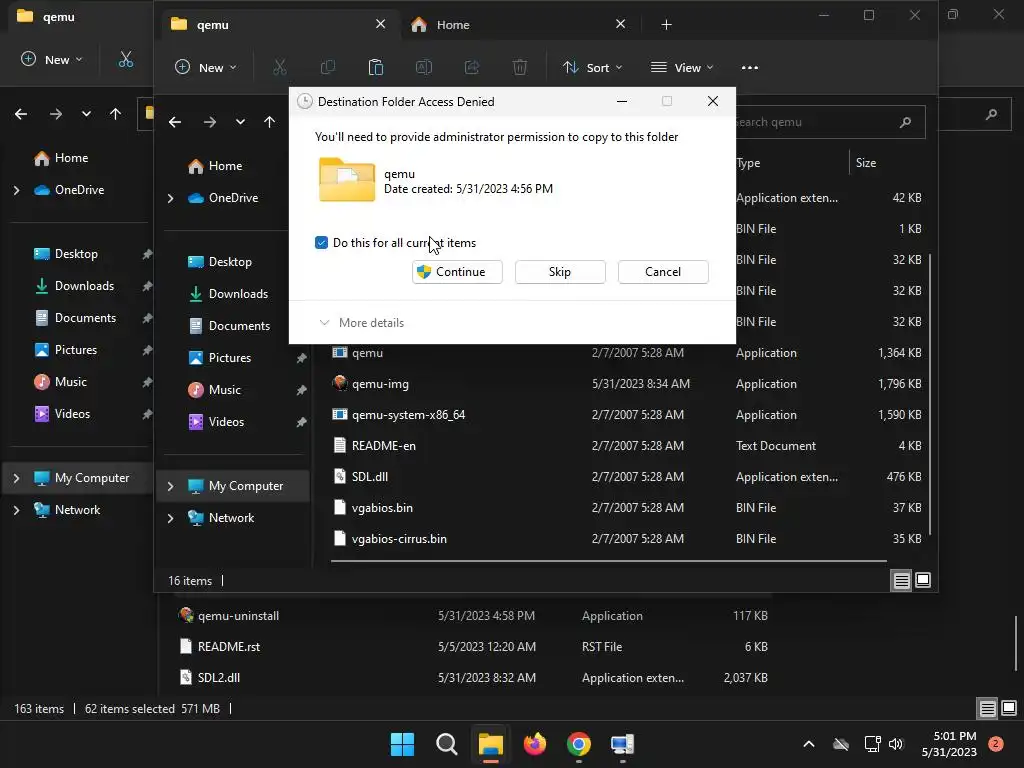Open Chrome from the taskbar
The width and height of the screenshot is (1024, 768).
[579, 744]
